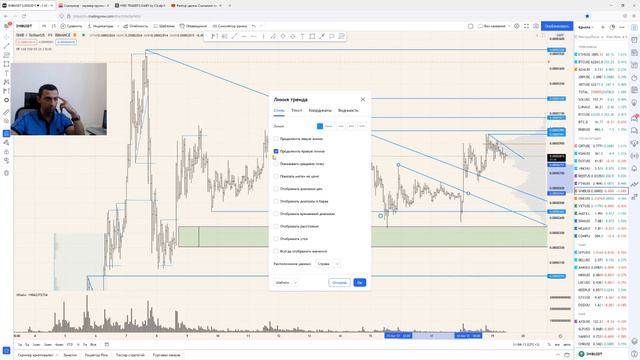The height and width of the screenshot is (360, 640).
Task: Enable 'Всегда отображать значения' checkbox
Action: tap(276, 251)
